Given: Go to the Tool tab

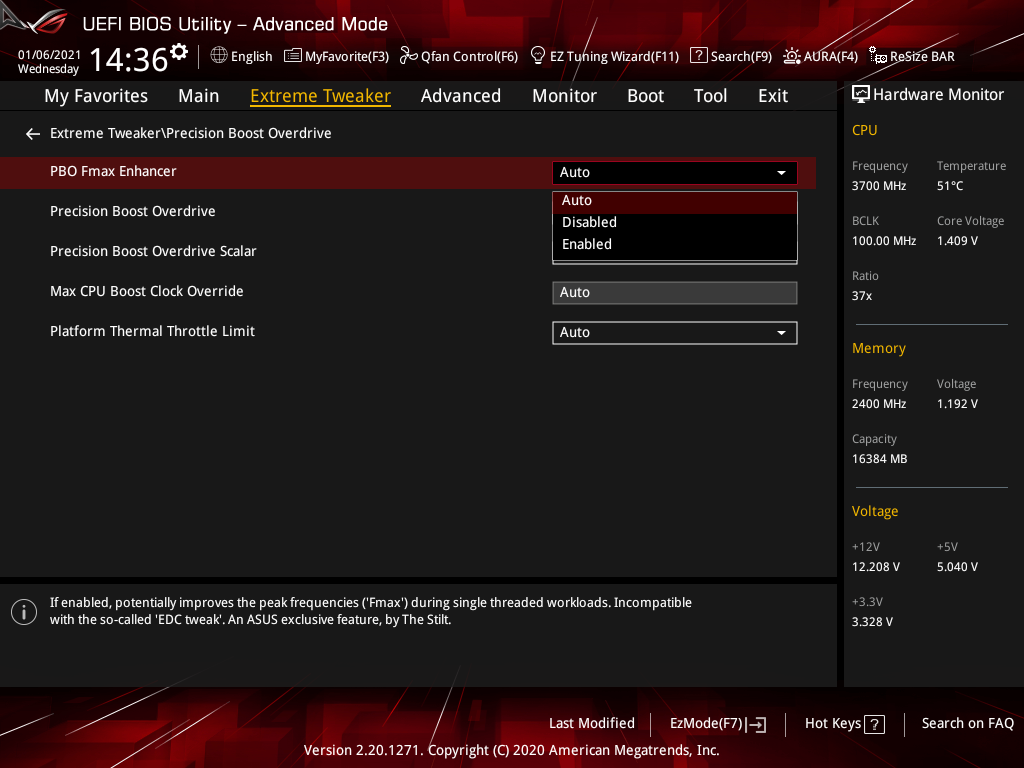Looking at the screenshot, I should pos(710,96).
